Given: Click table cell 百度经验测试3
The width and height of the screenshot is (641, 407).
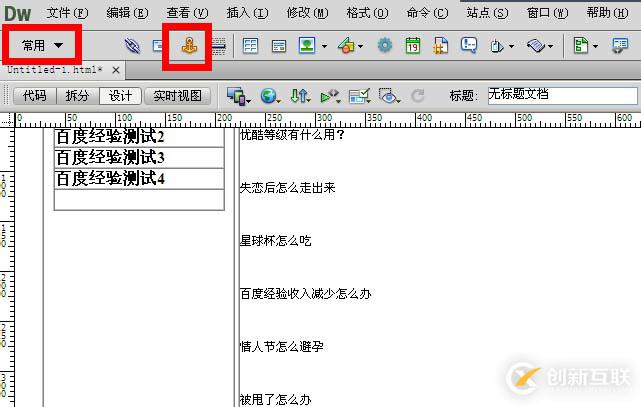Looking at the screenshot, I should click(139, 158).
